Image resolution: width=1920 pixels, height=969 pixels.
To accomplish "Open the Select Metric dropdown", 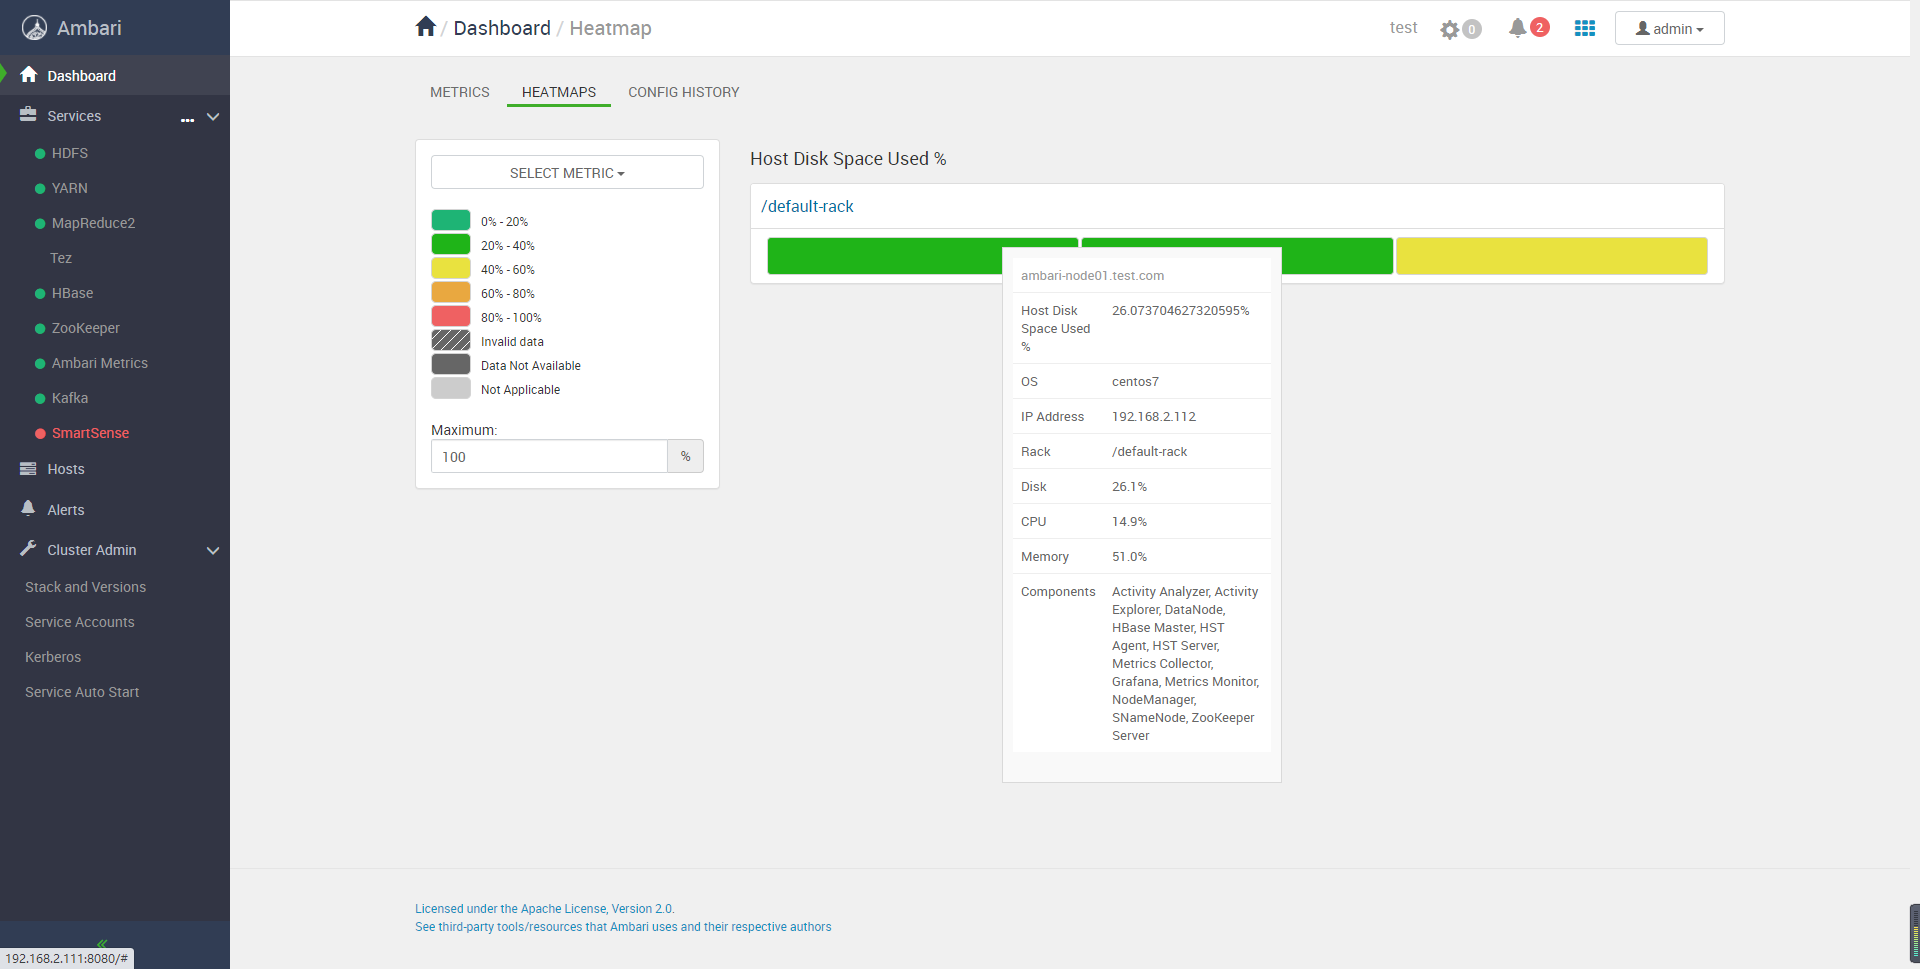I will 567,173.
